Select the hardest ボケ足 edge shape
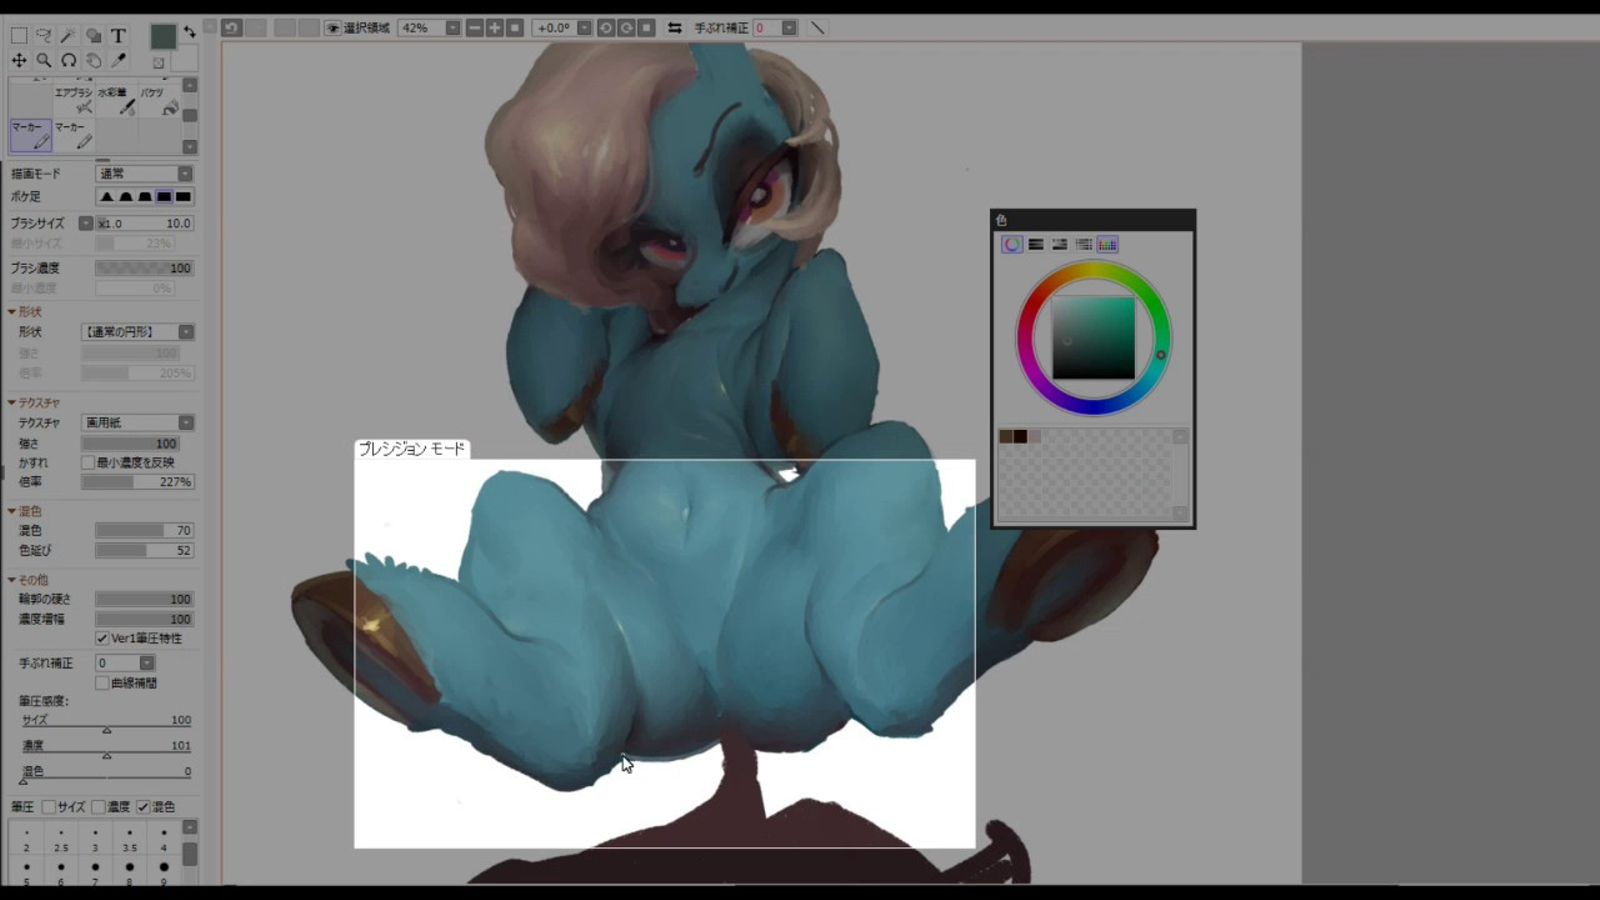The height and width of the screenshot is (900, 1600). 184,197
